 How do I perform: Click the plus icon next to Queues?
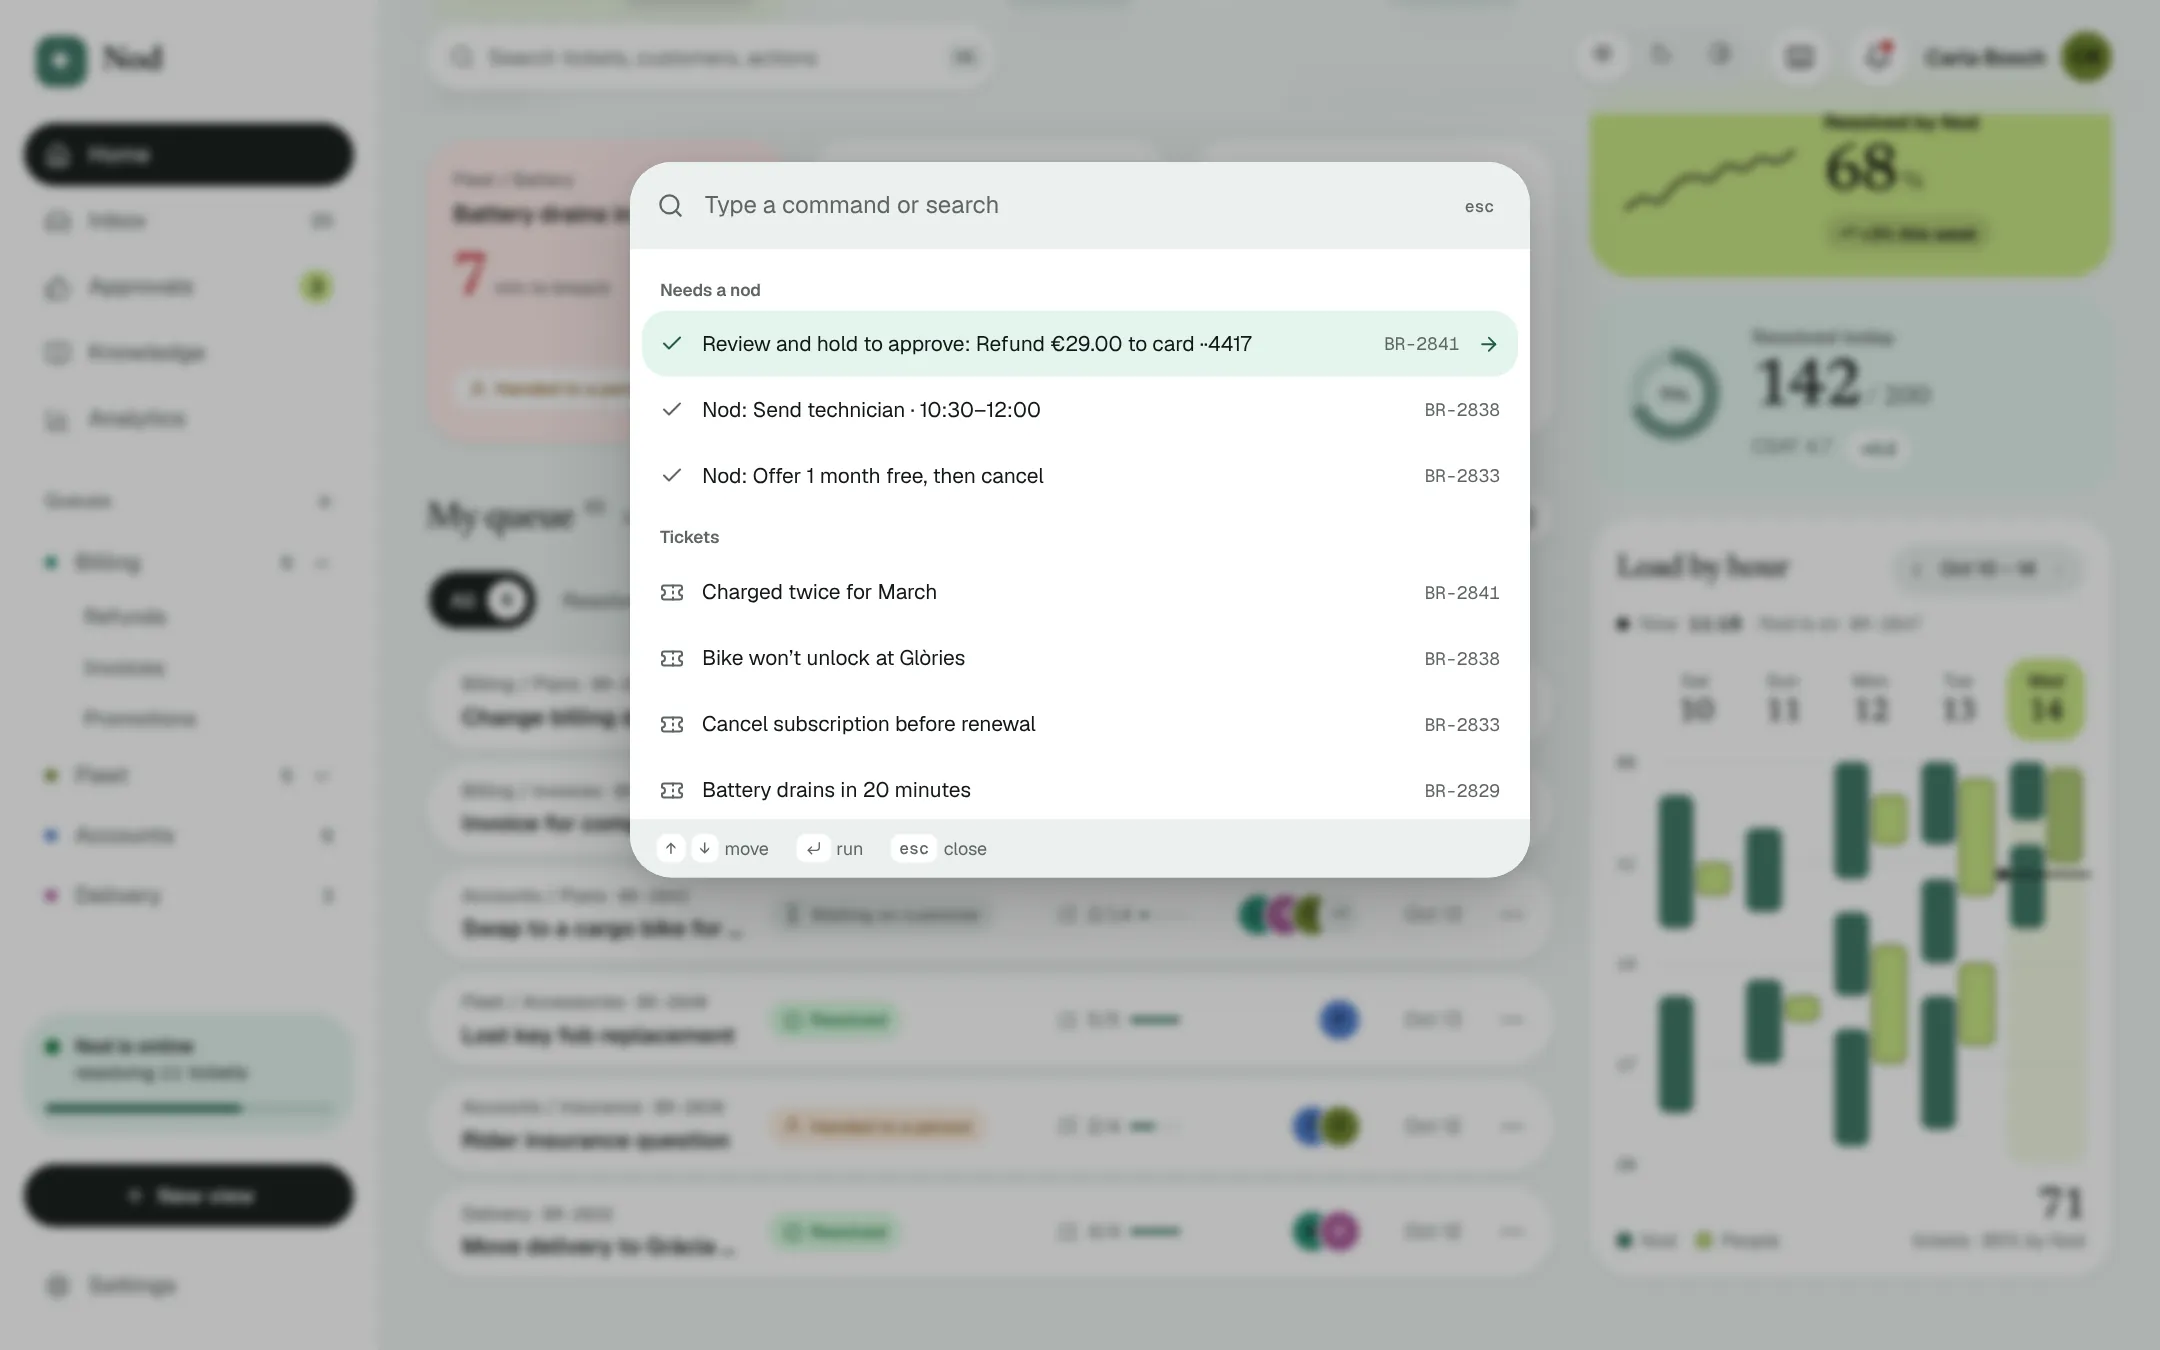(324, 501)
